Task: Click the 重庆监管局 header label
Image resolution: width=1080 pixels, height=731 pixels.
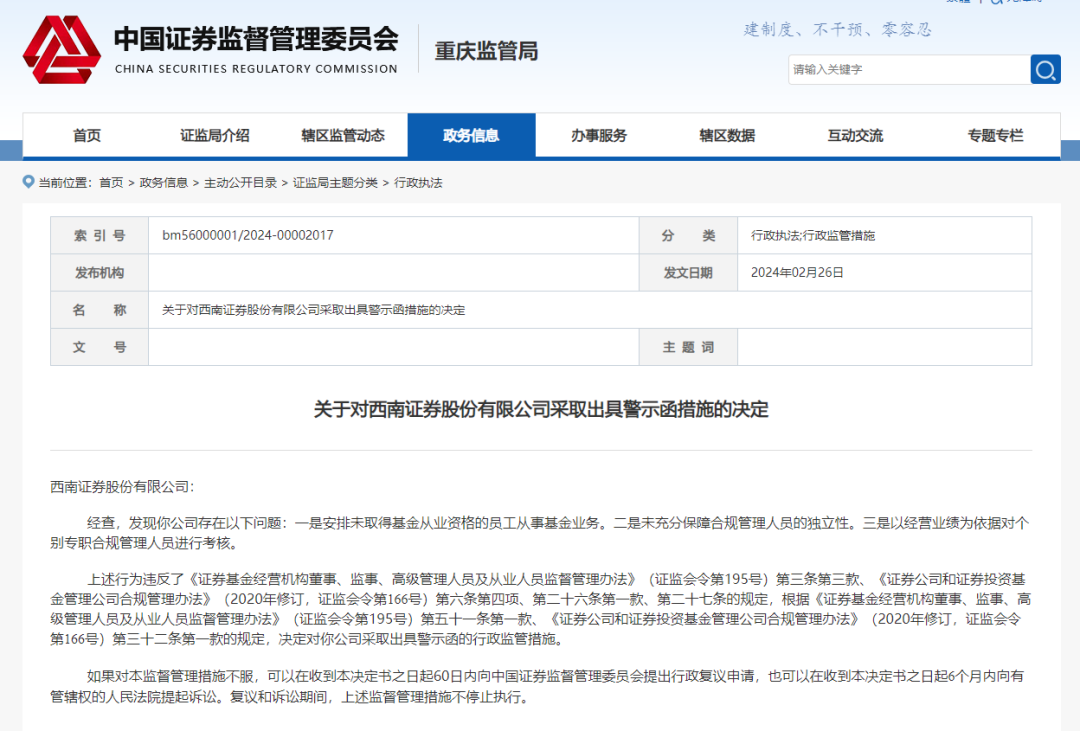Action: point(486,51)
